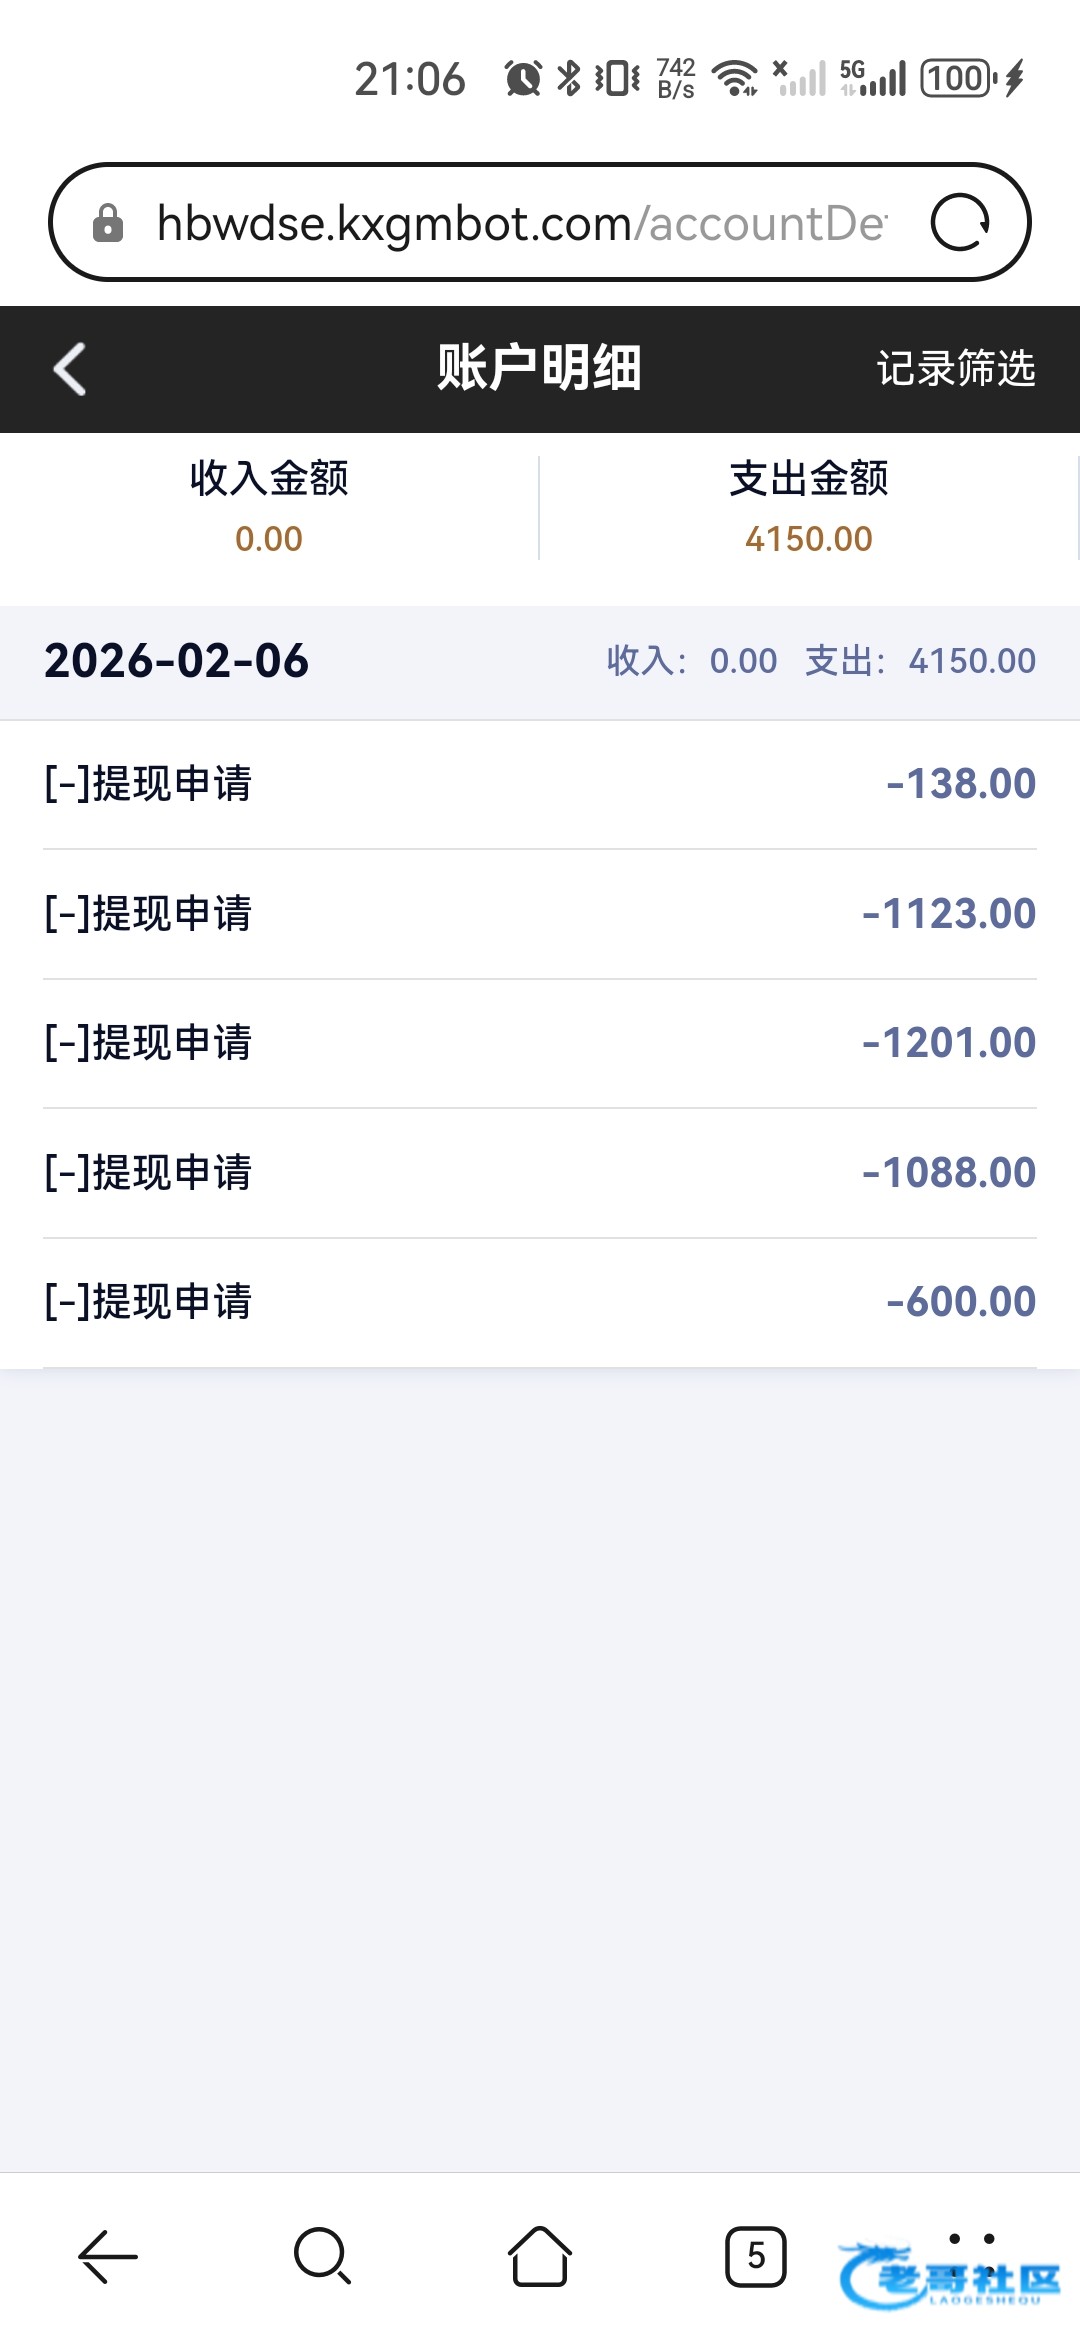Open search from the bottom navigation bar
1080x2340 pixels.
(x=322, y=2256)
